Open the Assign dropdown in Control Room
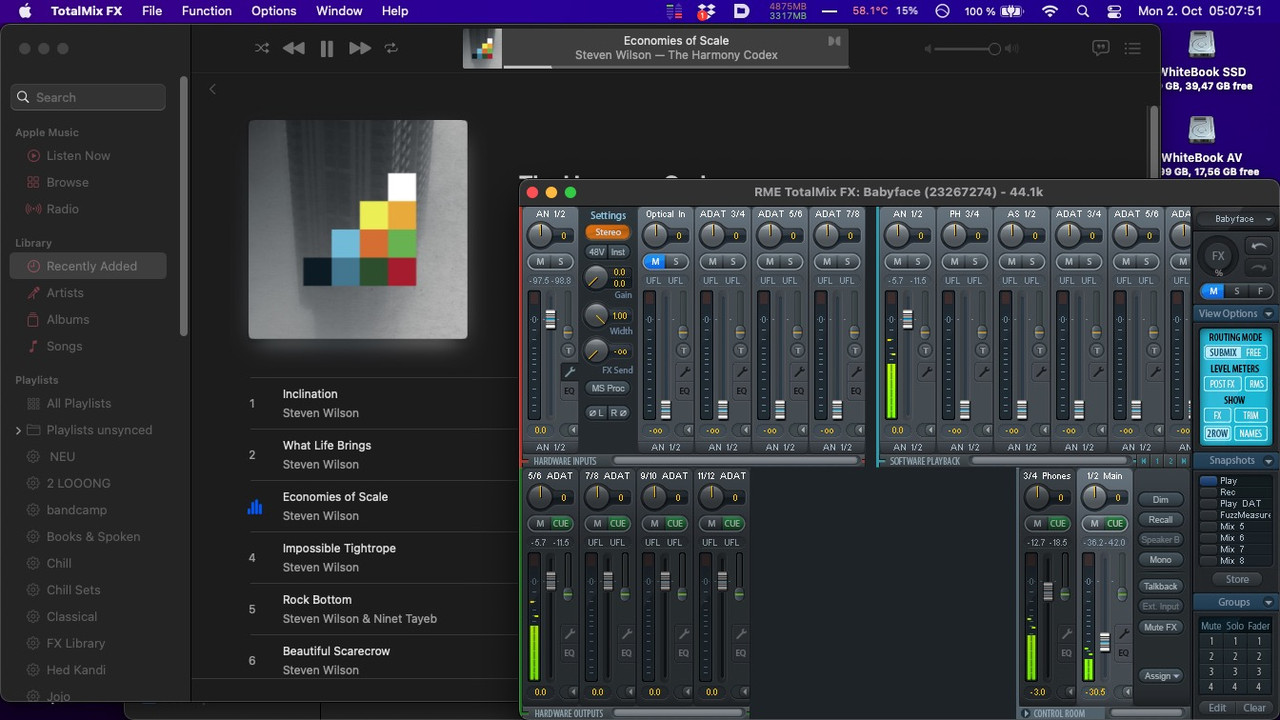 (x=1161, y=676)
